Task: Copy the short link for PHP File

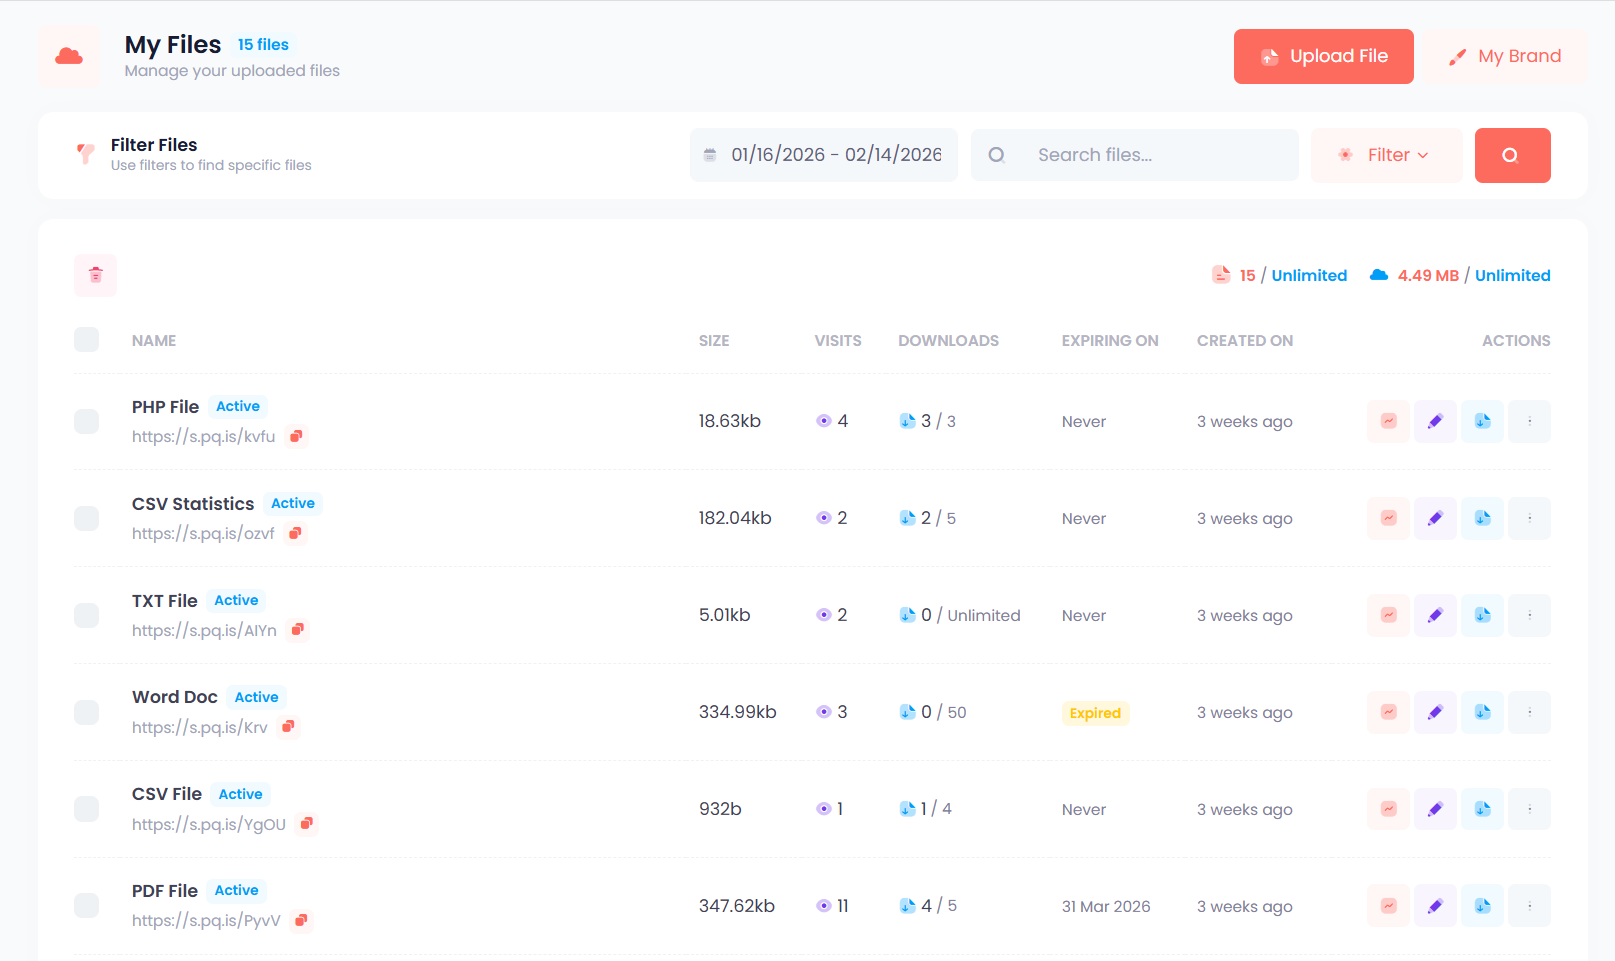Action: click(x=295, y=436)
